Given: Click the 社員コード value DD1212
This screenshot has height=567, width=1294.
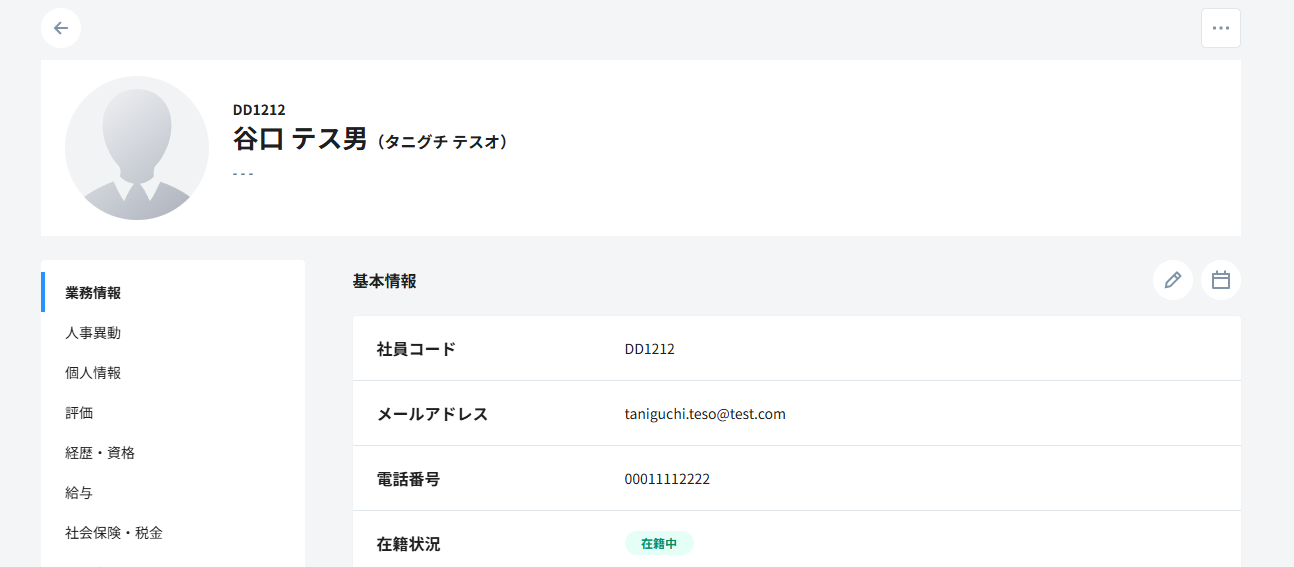Looking at the screenshot, I should coord(649,349).
